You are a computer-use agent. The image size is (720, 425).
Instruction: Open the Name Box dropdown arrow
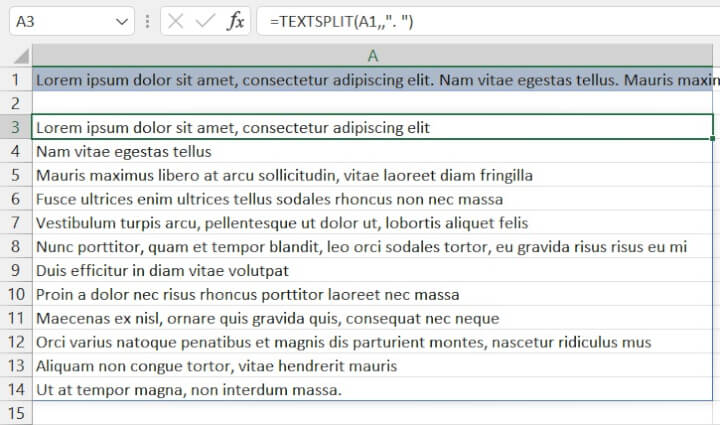click(x=122, y=21)
